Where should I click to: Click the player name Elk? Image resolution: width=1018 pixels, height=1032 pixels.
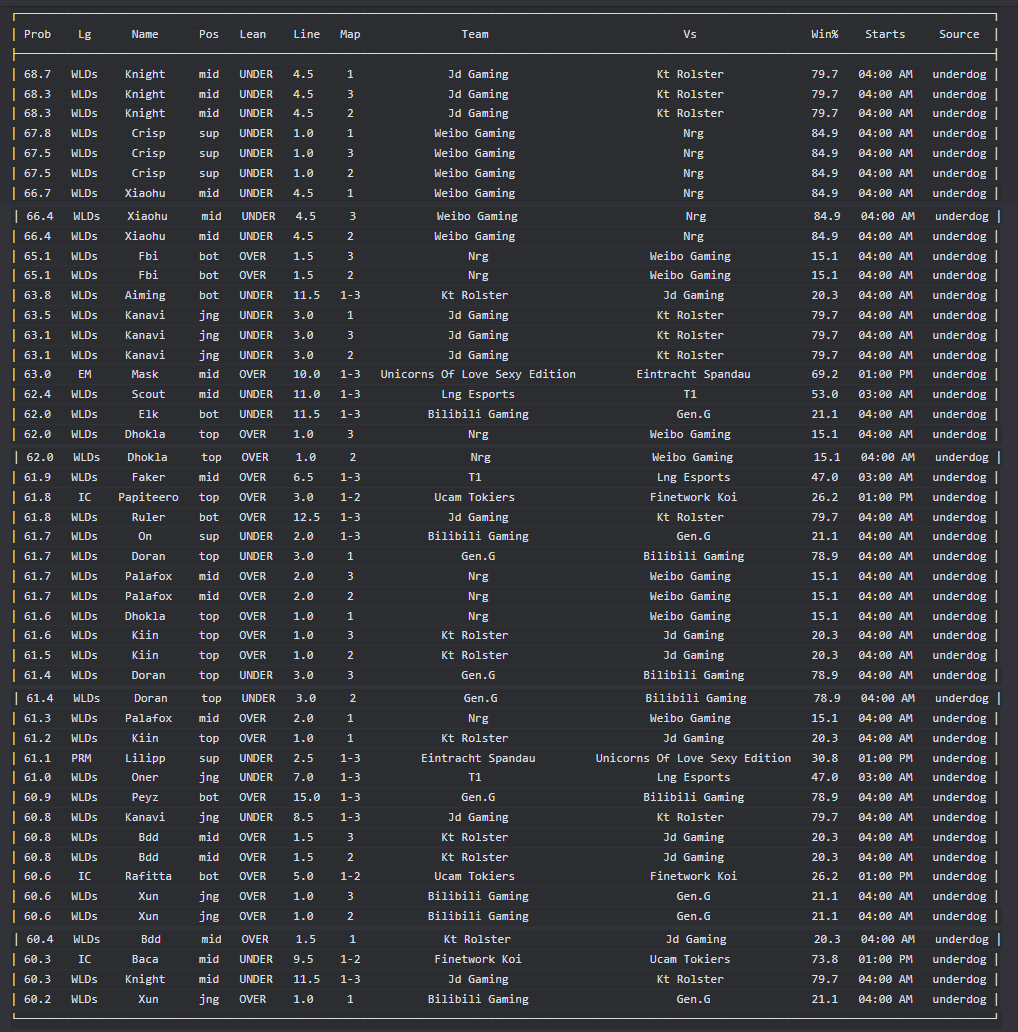(x=148, y=415)
